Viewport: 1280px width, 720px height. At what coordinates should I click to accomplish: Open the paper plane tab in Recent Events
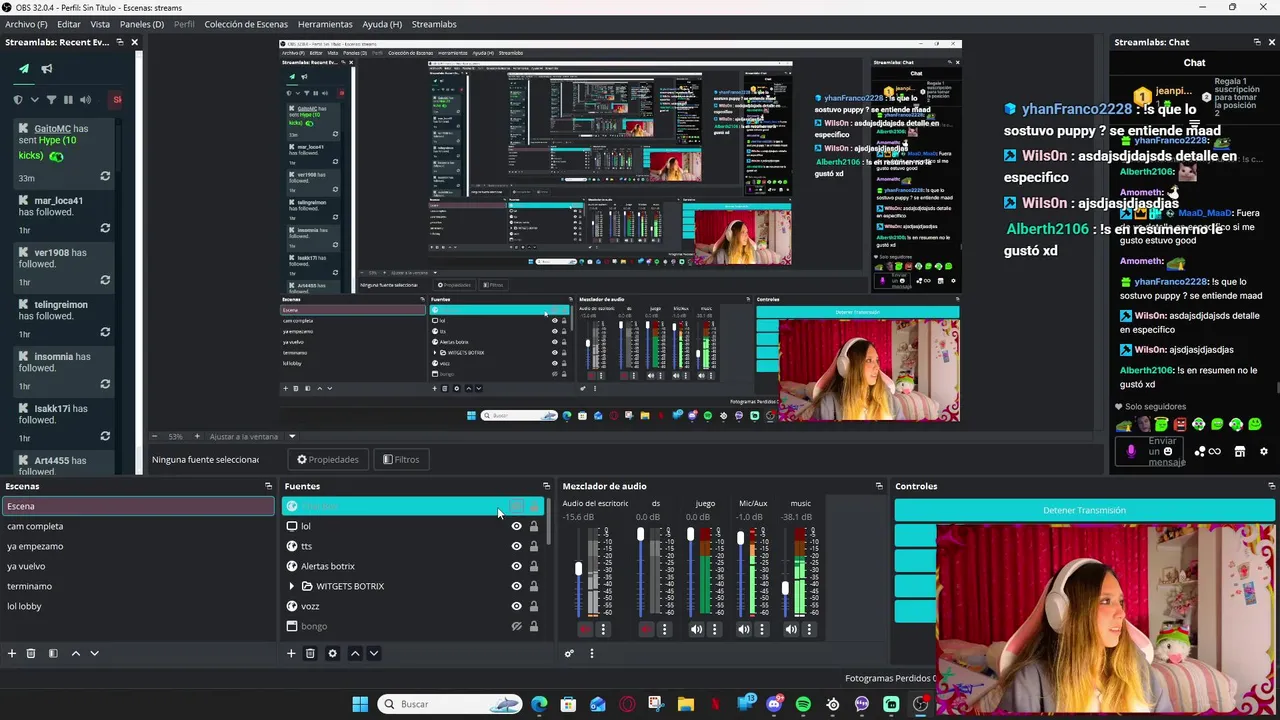[24, 69]
